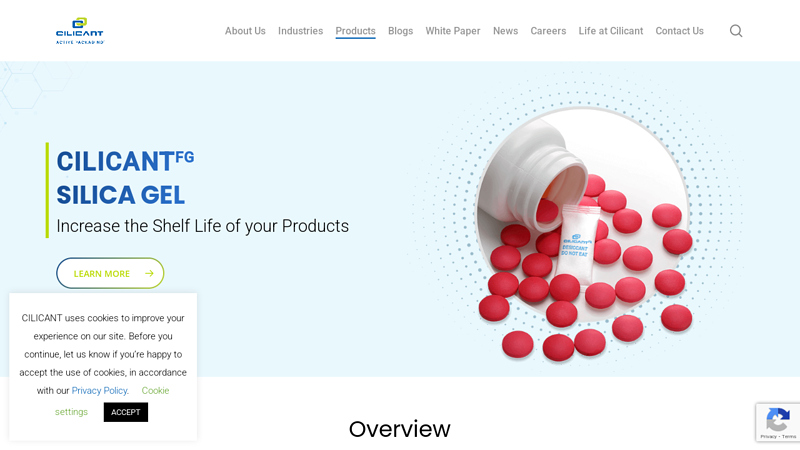Click the Learn More button
The height and width of the screenshot is (450, 800).
(x=110, y=273)
